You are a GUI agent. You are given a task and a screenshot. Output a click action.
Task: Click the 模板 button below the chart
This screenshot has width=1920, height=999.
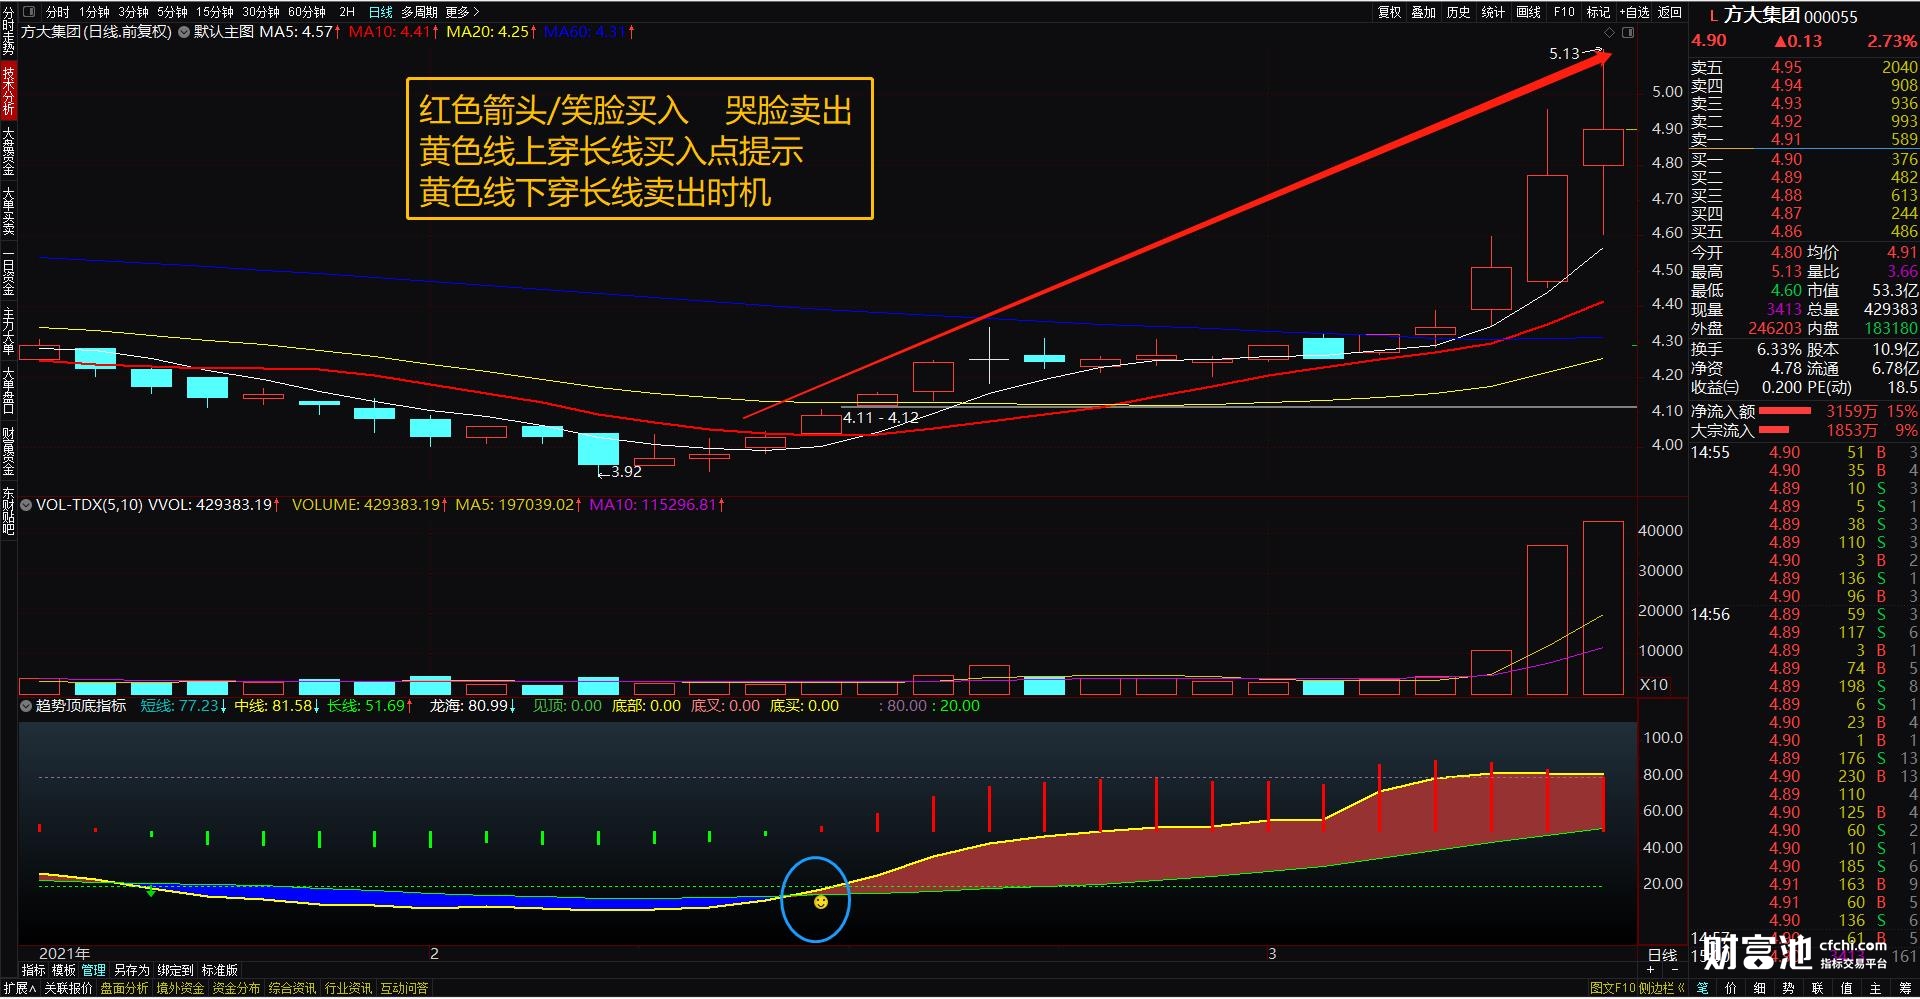click(x=64, y=970)
